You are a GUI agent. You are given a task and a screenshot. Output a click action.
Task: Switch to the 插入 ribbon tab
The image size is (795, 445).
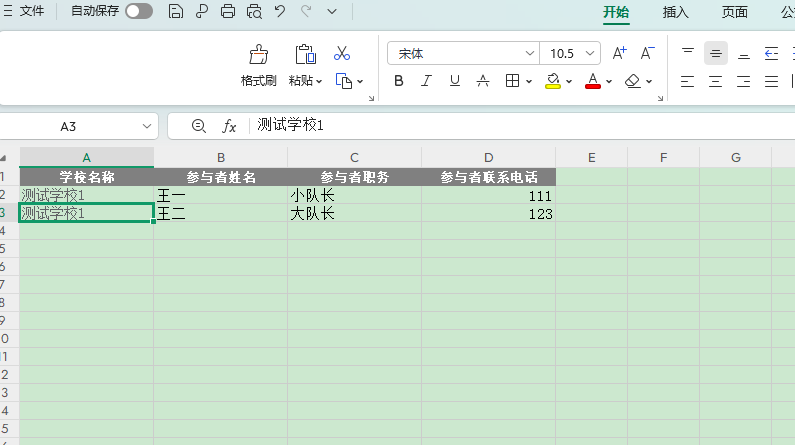(x=676, y=12)
